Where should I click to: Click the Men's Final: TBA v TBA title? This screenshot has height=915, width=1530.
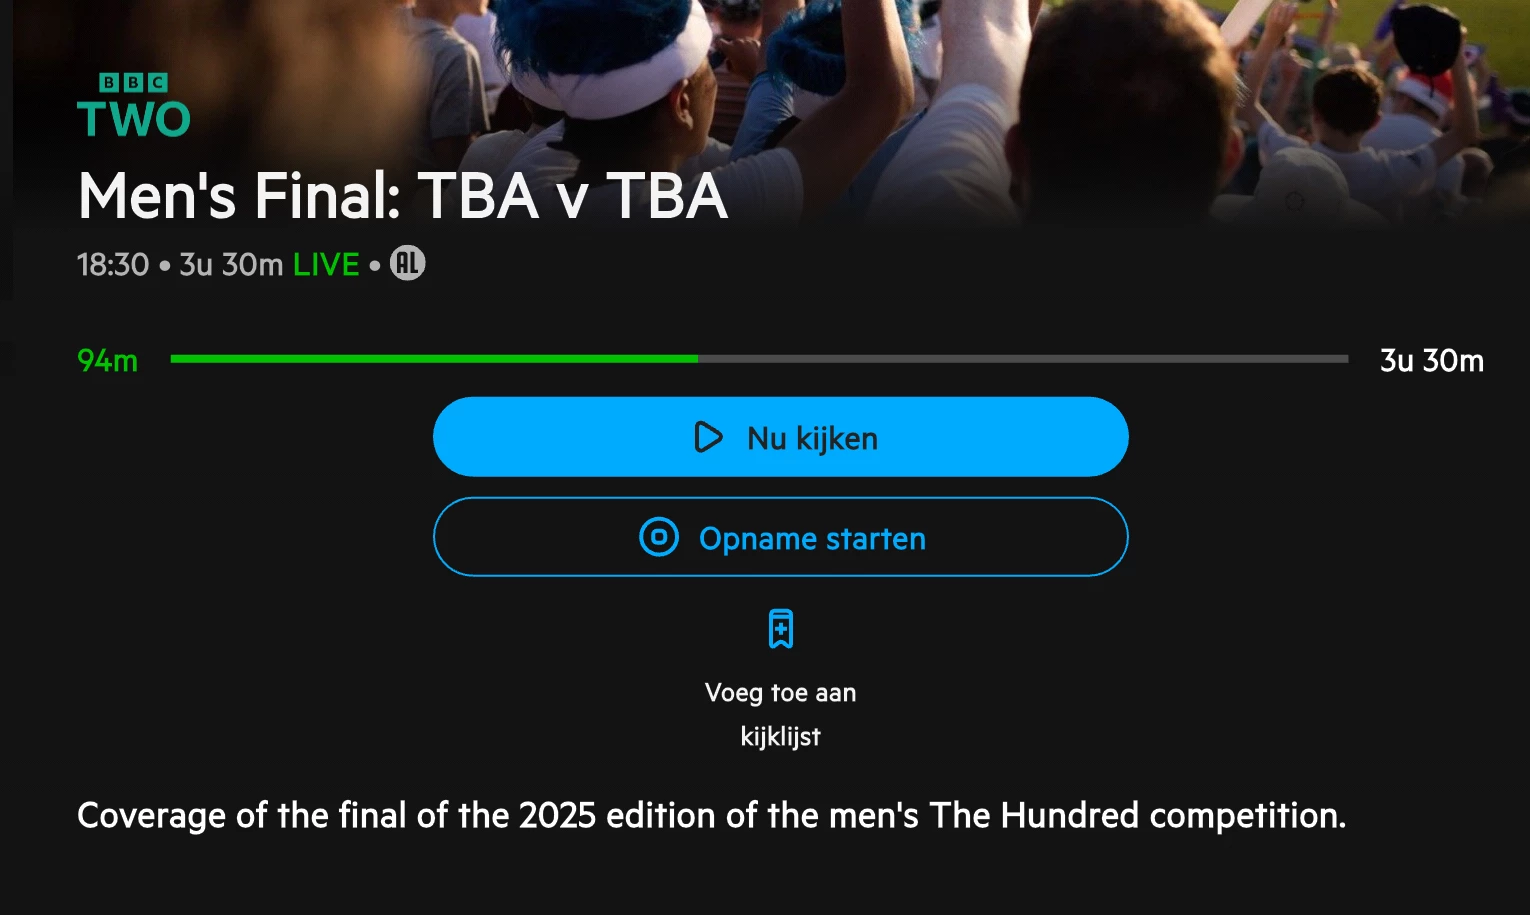tap(403, 195)
